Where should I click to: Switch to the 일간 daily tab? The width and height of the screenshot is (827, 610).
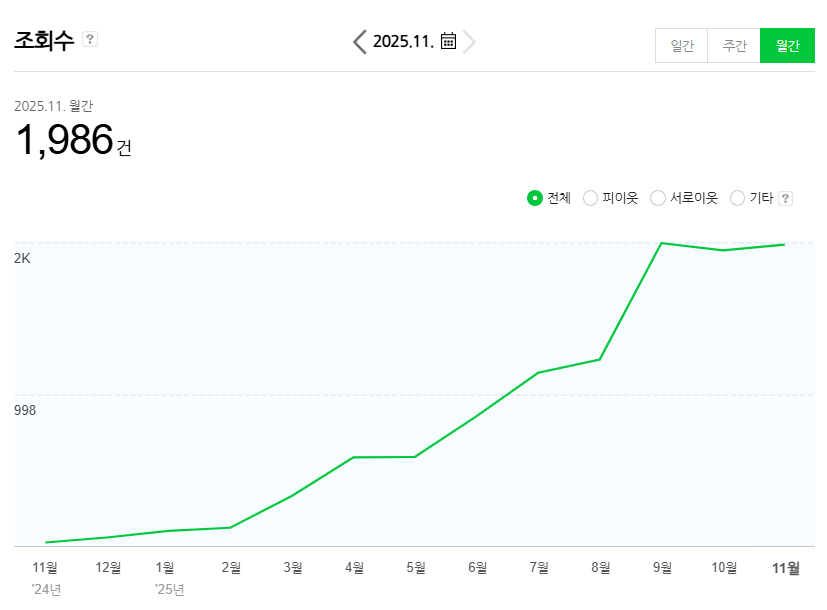[682, 46]
